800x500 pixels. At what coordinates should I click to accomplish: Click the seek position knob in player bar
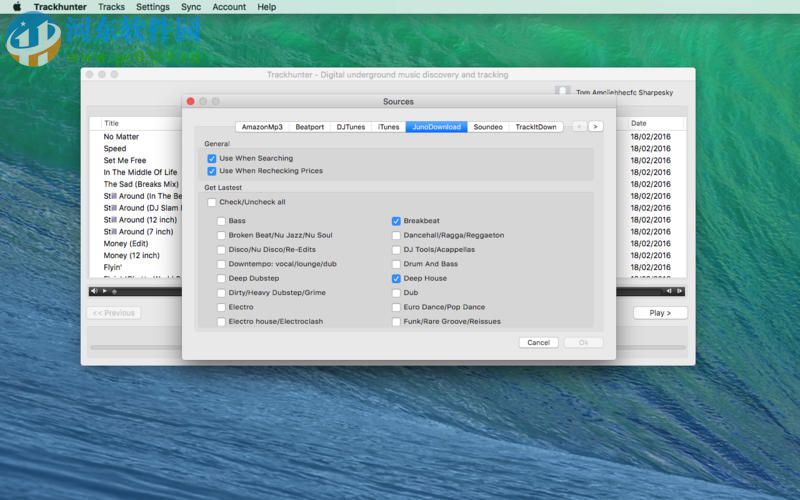coord(114,292)
